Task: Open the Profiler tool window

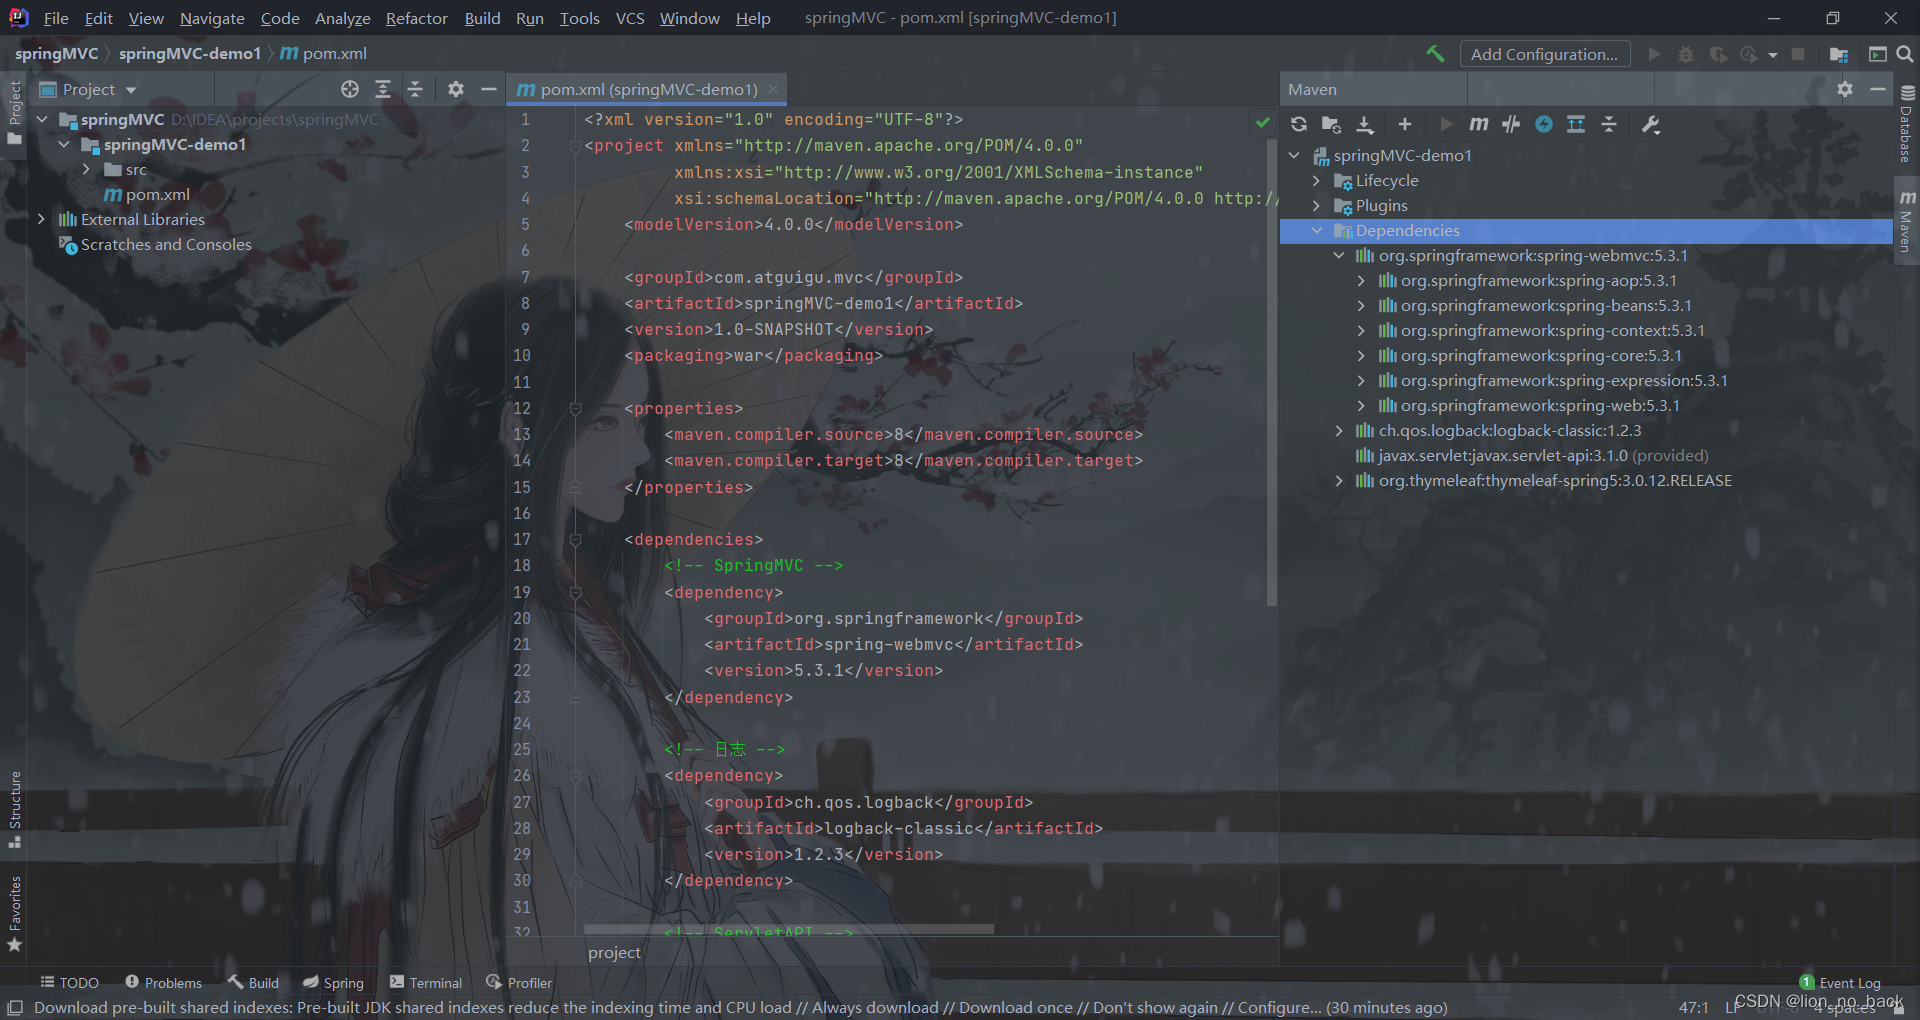Action: pos(519,983)
